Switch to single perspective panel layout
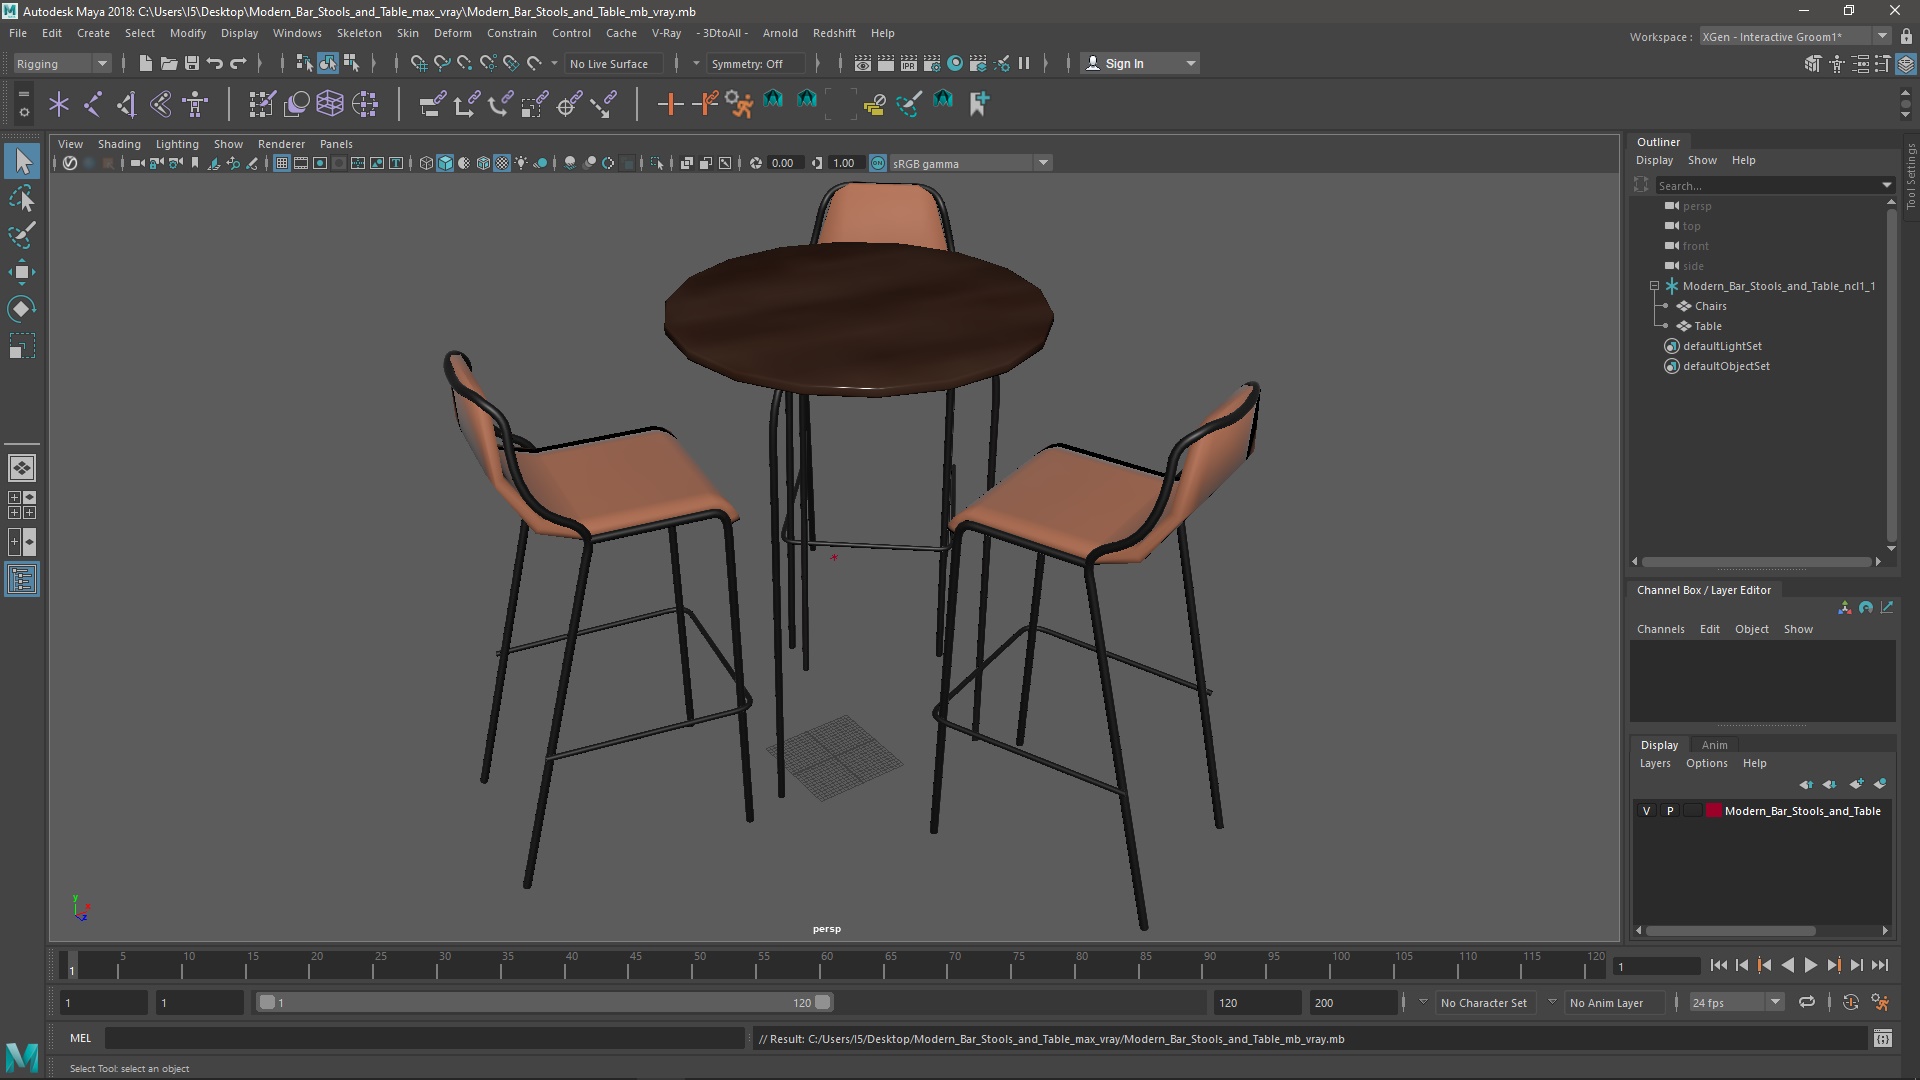Image resolution: width=1920 pixels, height=1080 pixels. point(22,468)
